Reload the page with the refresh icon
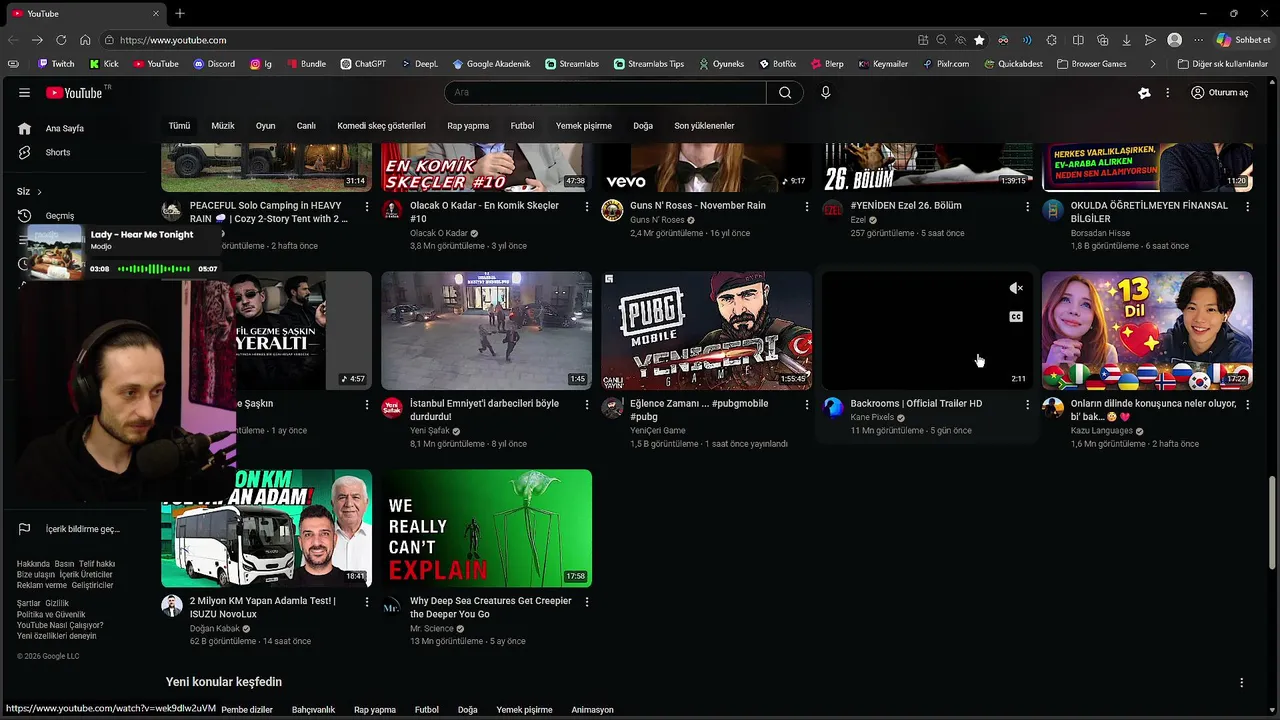This screenshot has height=720, width=1280. coord(61,40)
